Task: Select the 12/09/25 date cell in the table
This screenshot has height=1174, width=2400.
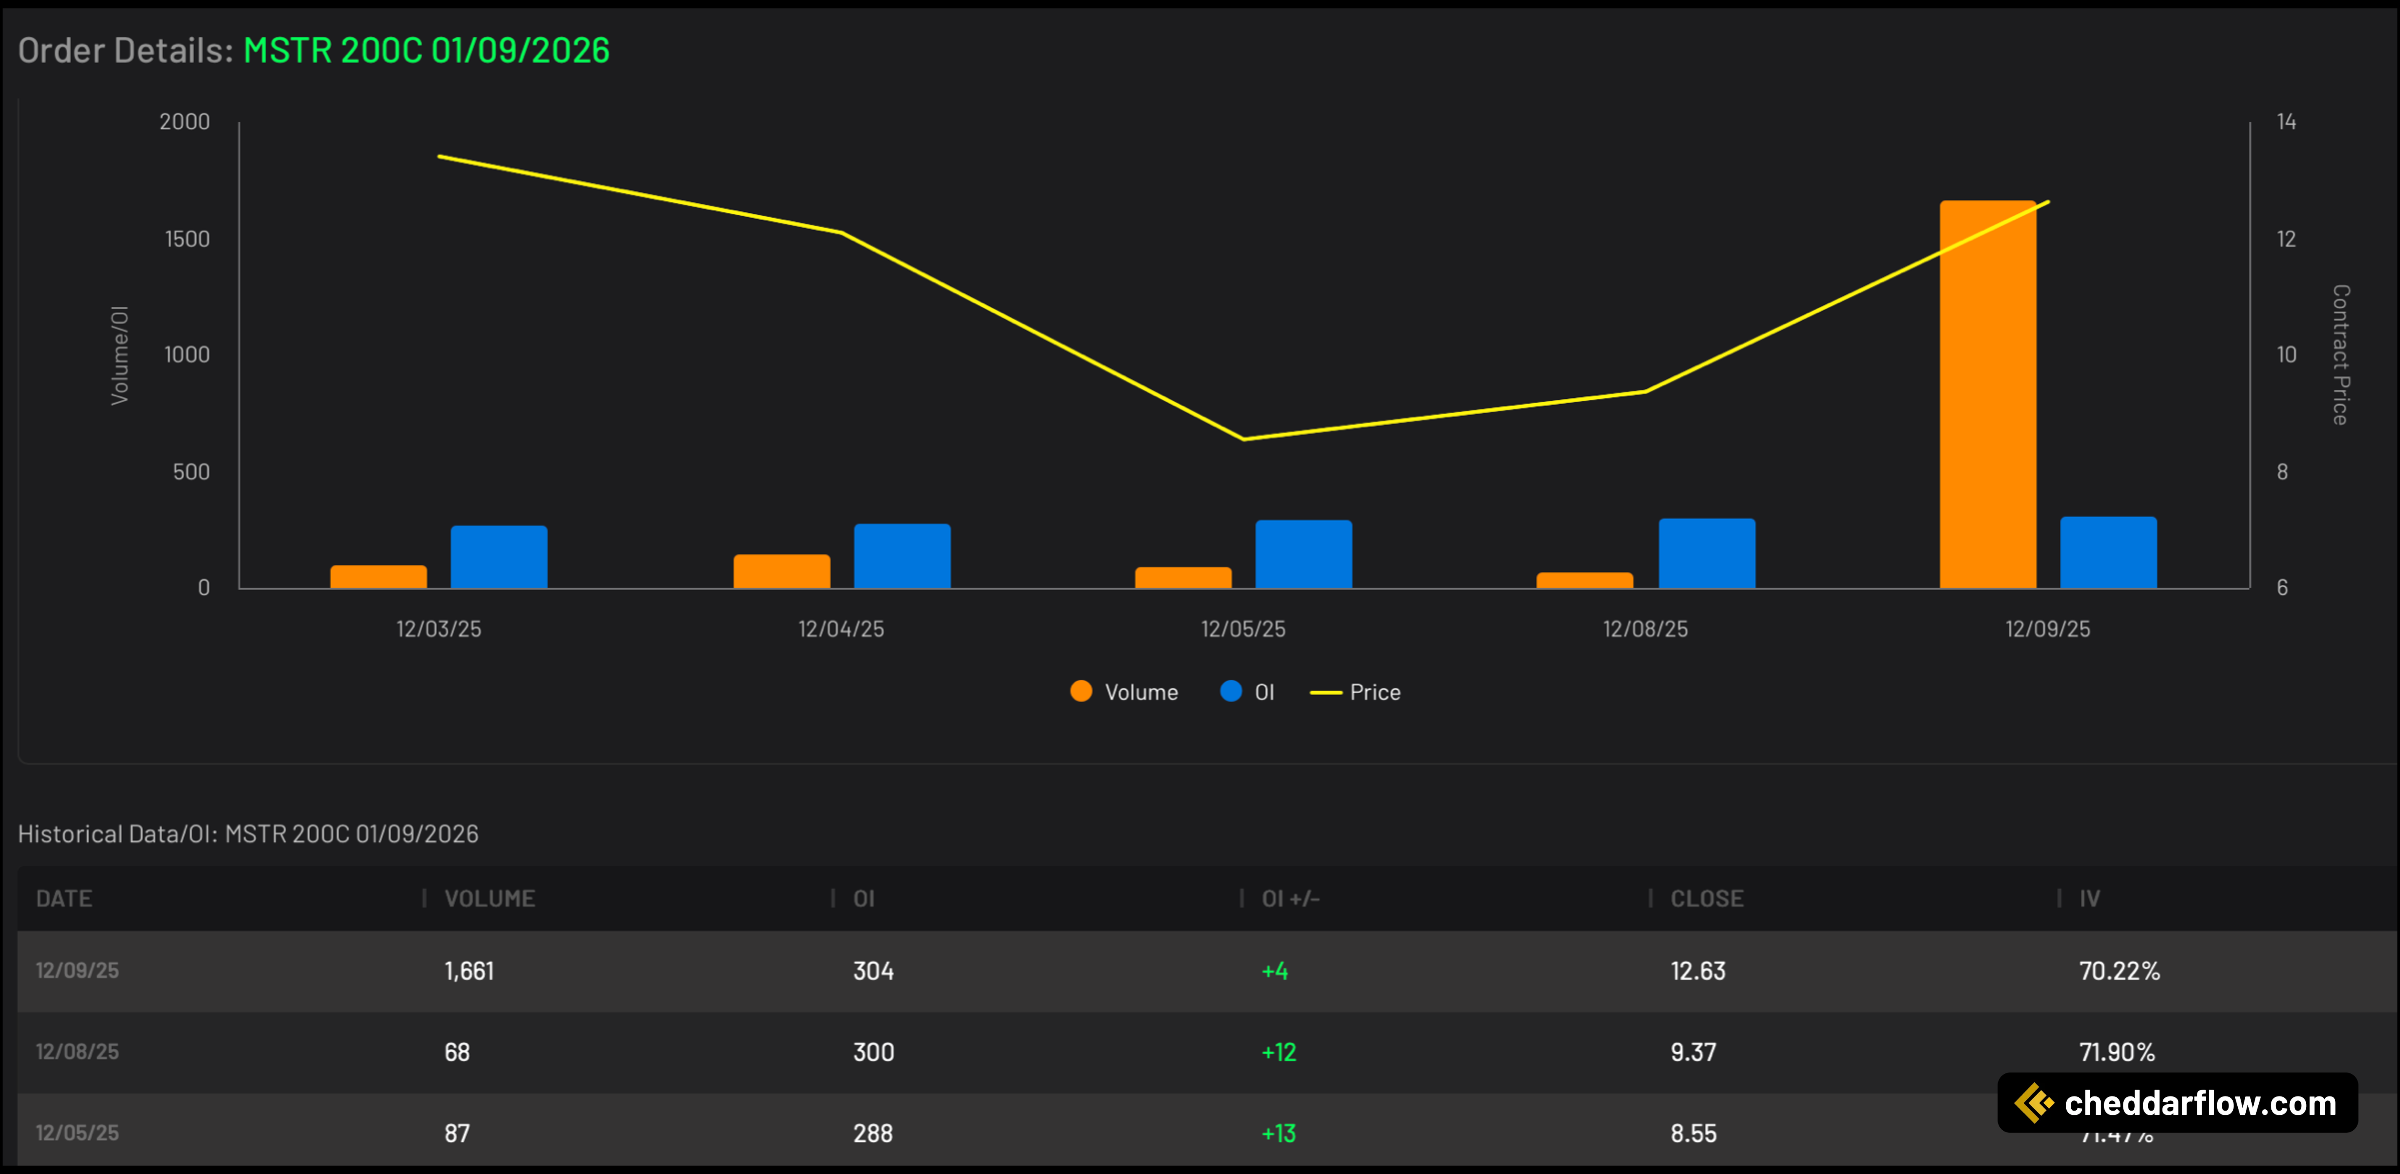Action: [x=77, y=970]
